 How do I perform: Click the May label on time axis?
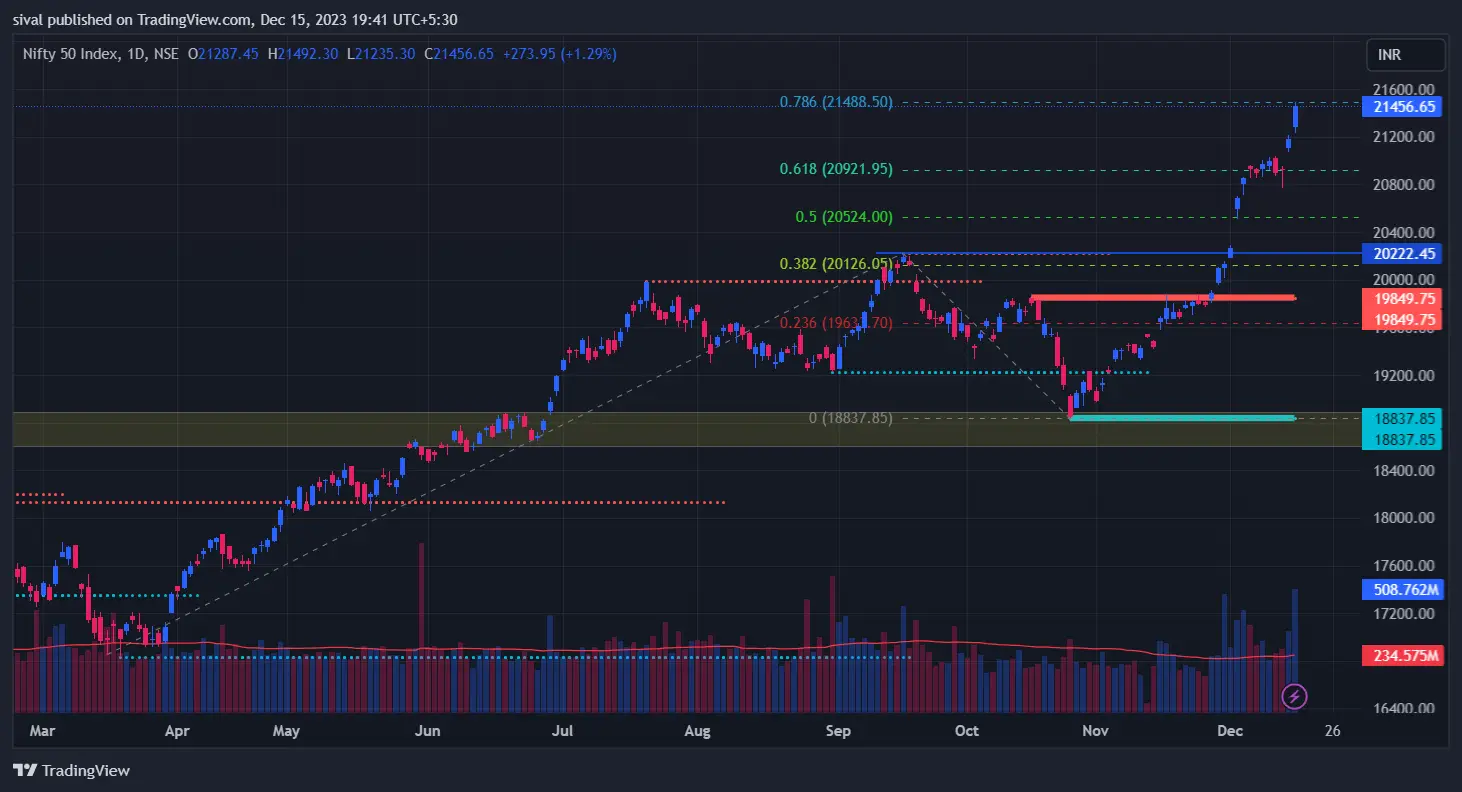286,731
